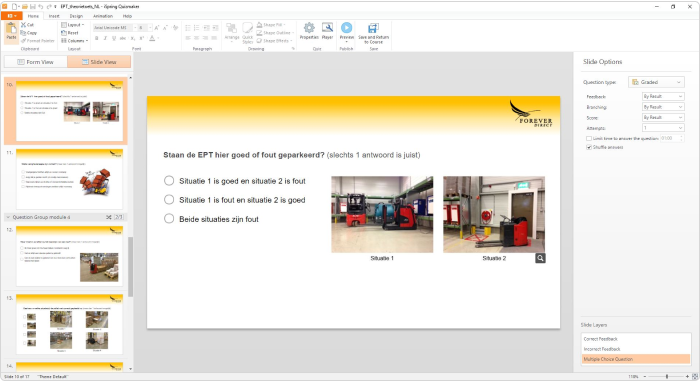Click the Format Painter tool
Viewport: 700px width, 381px height.
point(38,41)
